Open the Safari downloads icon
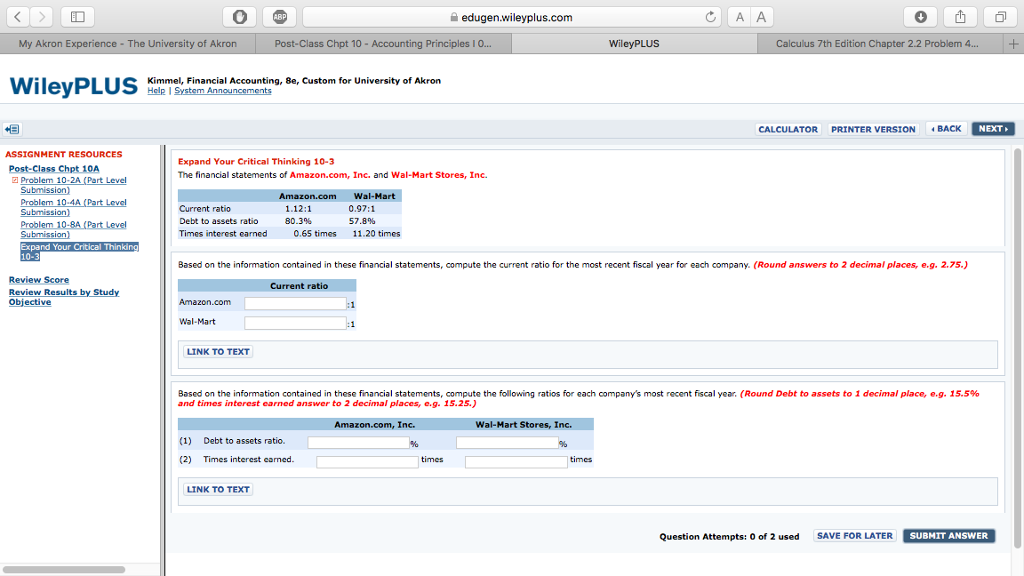1024x576 pixels. coord(921,17)
